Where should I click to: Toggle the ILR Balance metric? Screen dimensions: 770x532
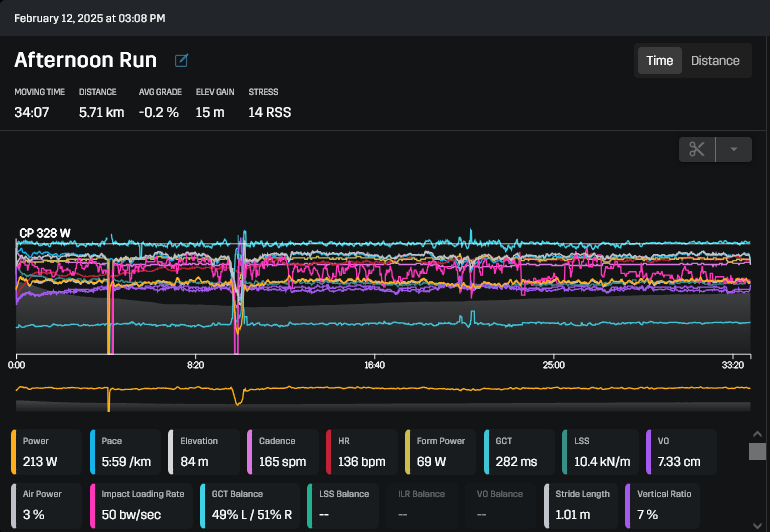(422, 505)
